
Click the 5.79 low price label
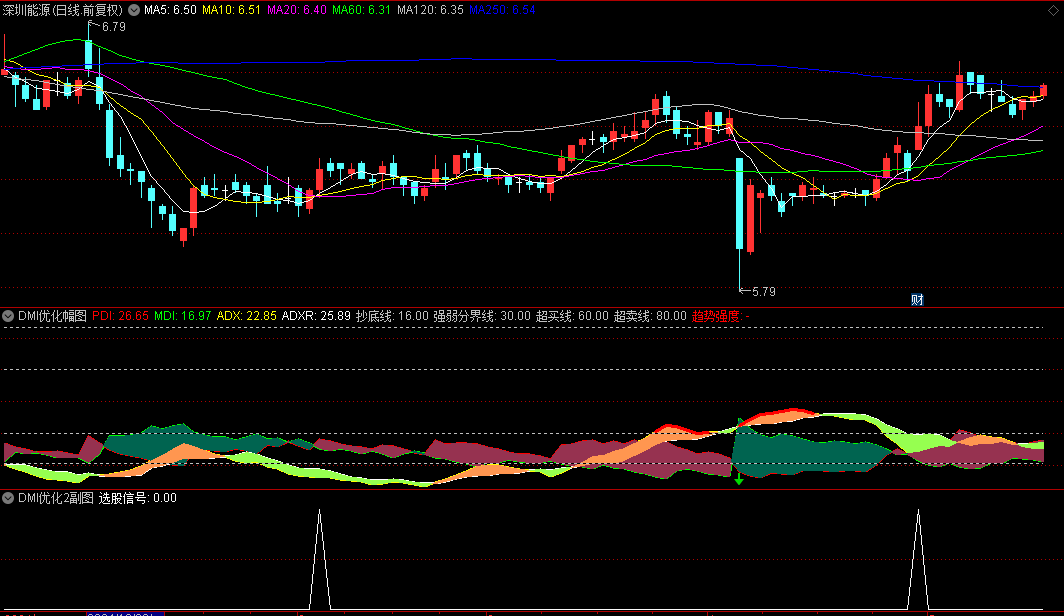[x=763, y=292]
